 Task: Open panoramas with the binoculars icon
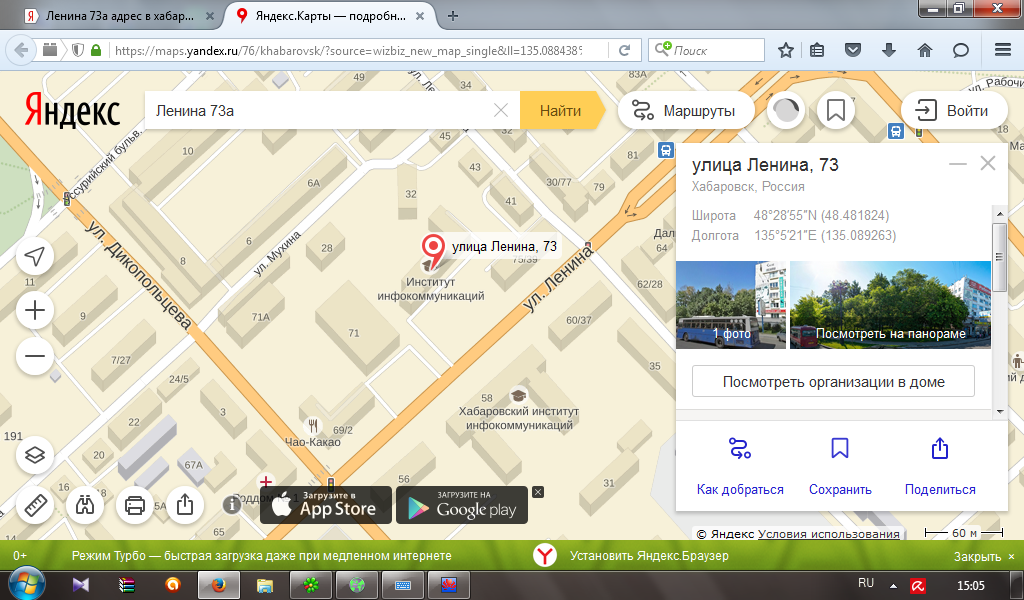tap(85, 505)
